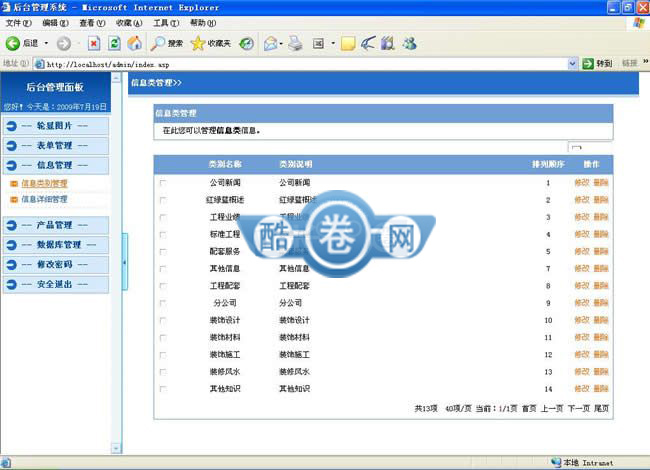Click arrow icon beside 表单管理
This screenshot has height=470, width=650.
[x=12, y=146]
